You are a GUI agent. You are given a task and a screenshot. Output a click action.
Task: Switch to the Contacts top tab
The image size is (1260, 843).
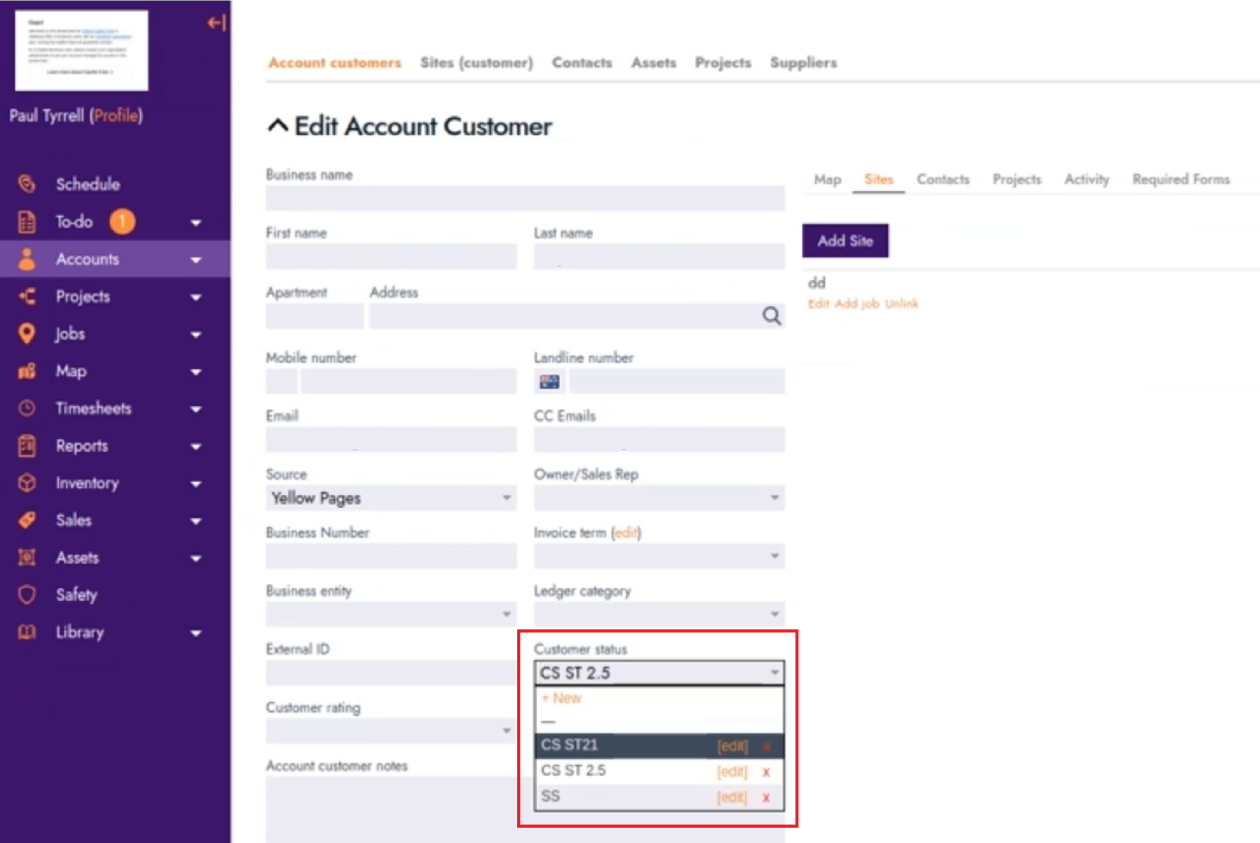click(x=582, y=62)
